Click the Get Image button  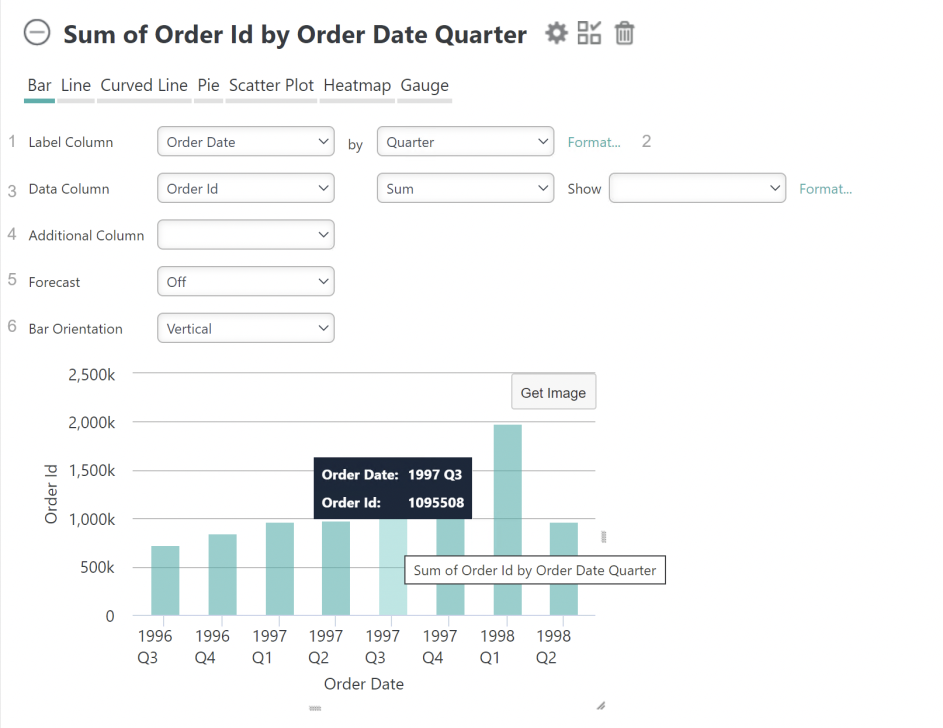coord(553,393)
